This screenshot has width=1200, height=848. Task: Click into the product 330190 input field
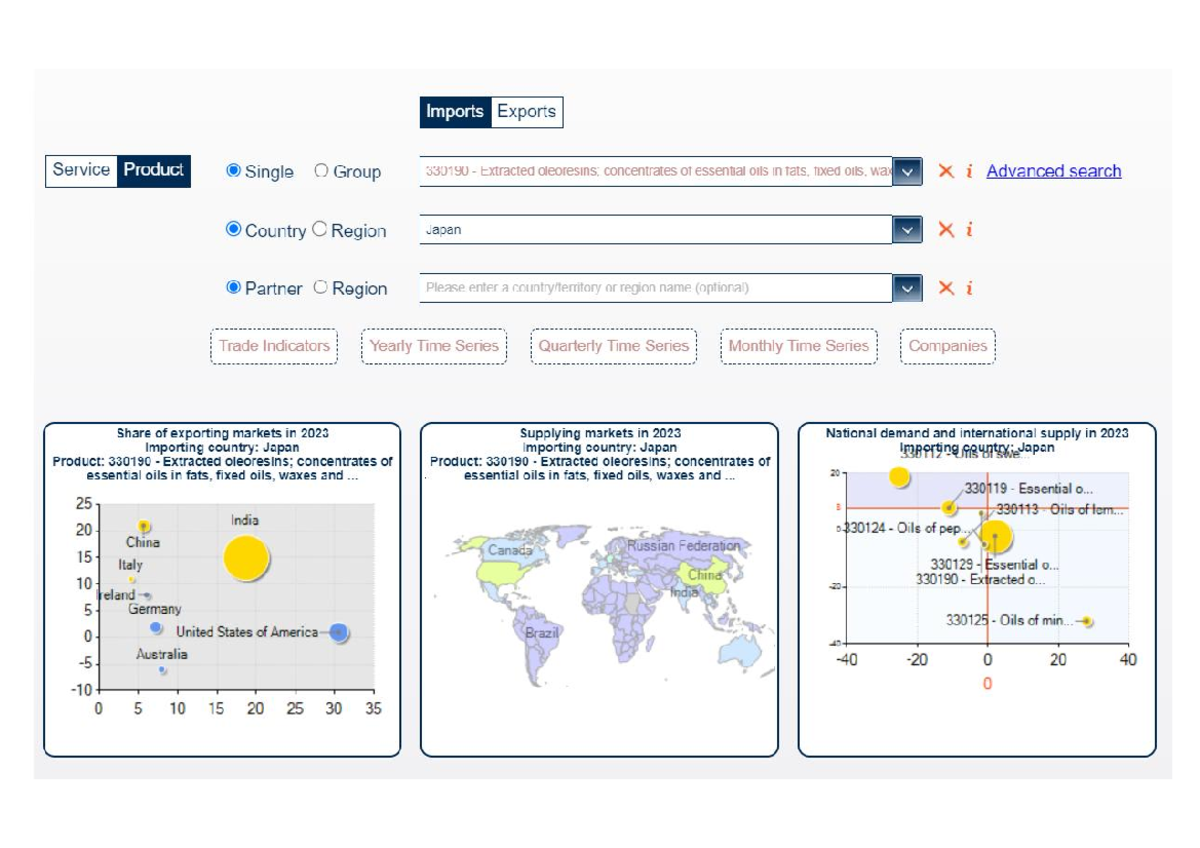[x=656, y=171]
